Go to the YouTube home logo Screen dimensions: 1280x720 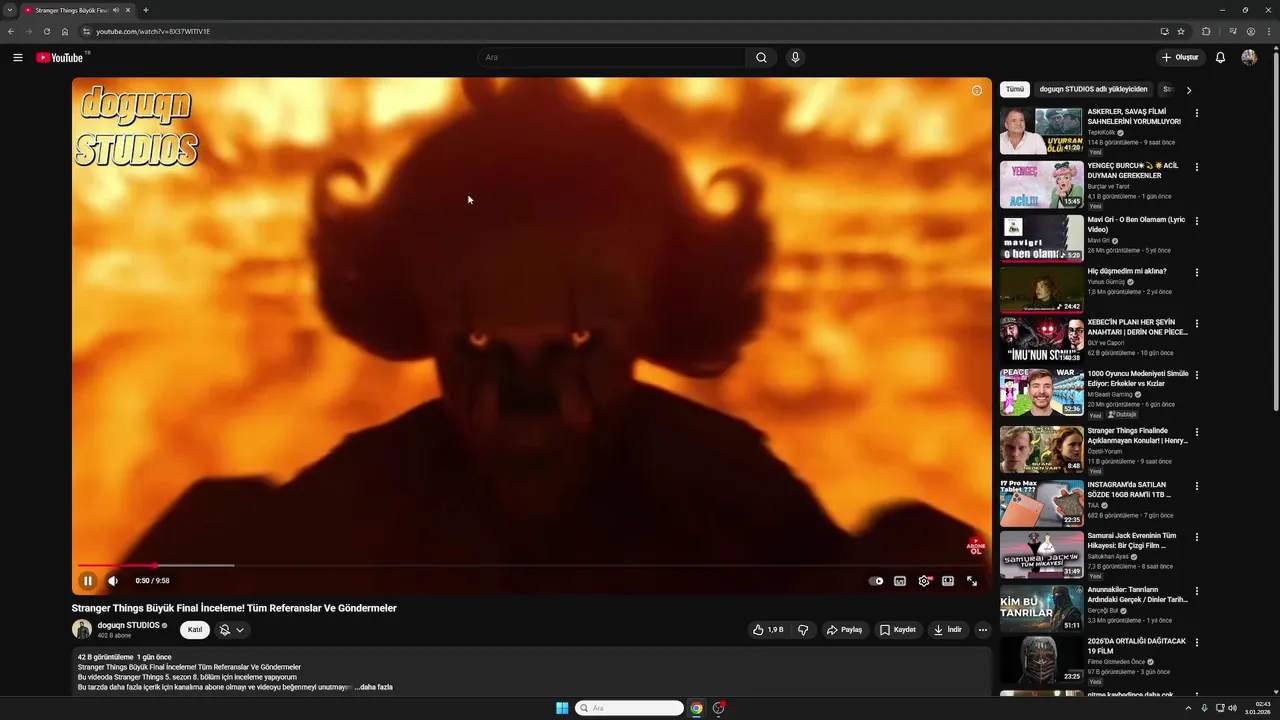point(62,57)
